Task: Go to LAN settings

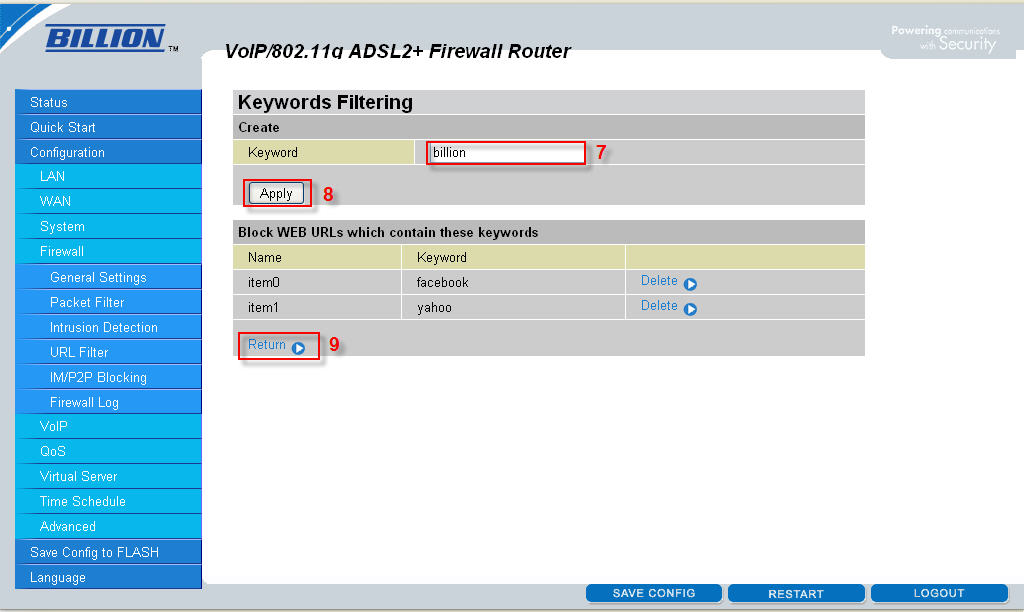Action: 108,176
